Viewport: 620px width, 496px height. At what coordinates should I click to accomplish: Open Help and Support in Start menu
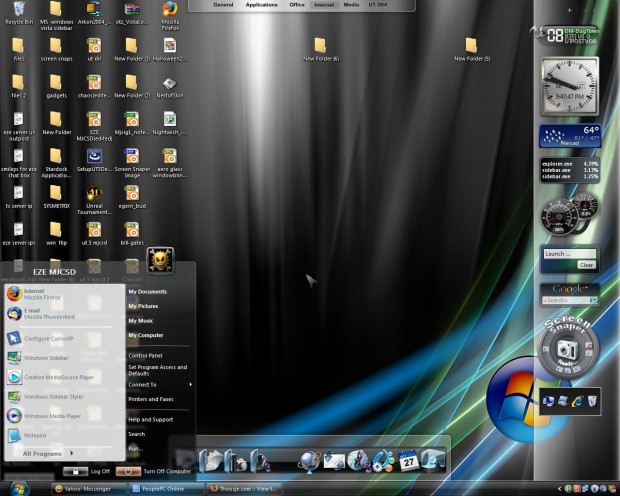click(151, 420)
